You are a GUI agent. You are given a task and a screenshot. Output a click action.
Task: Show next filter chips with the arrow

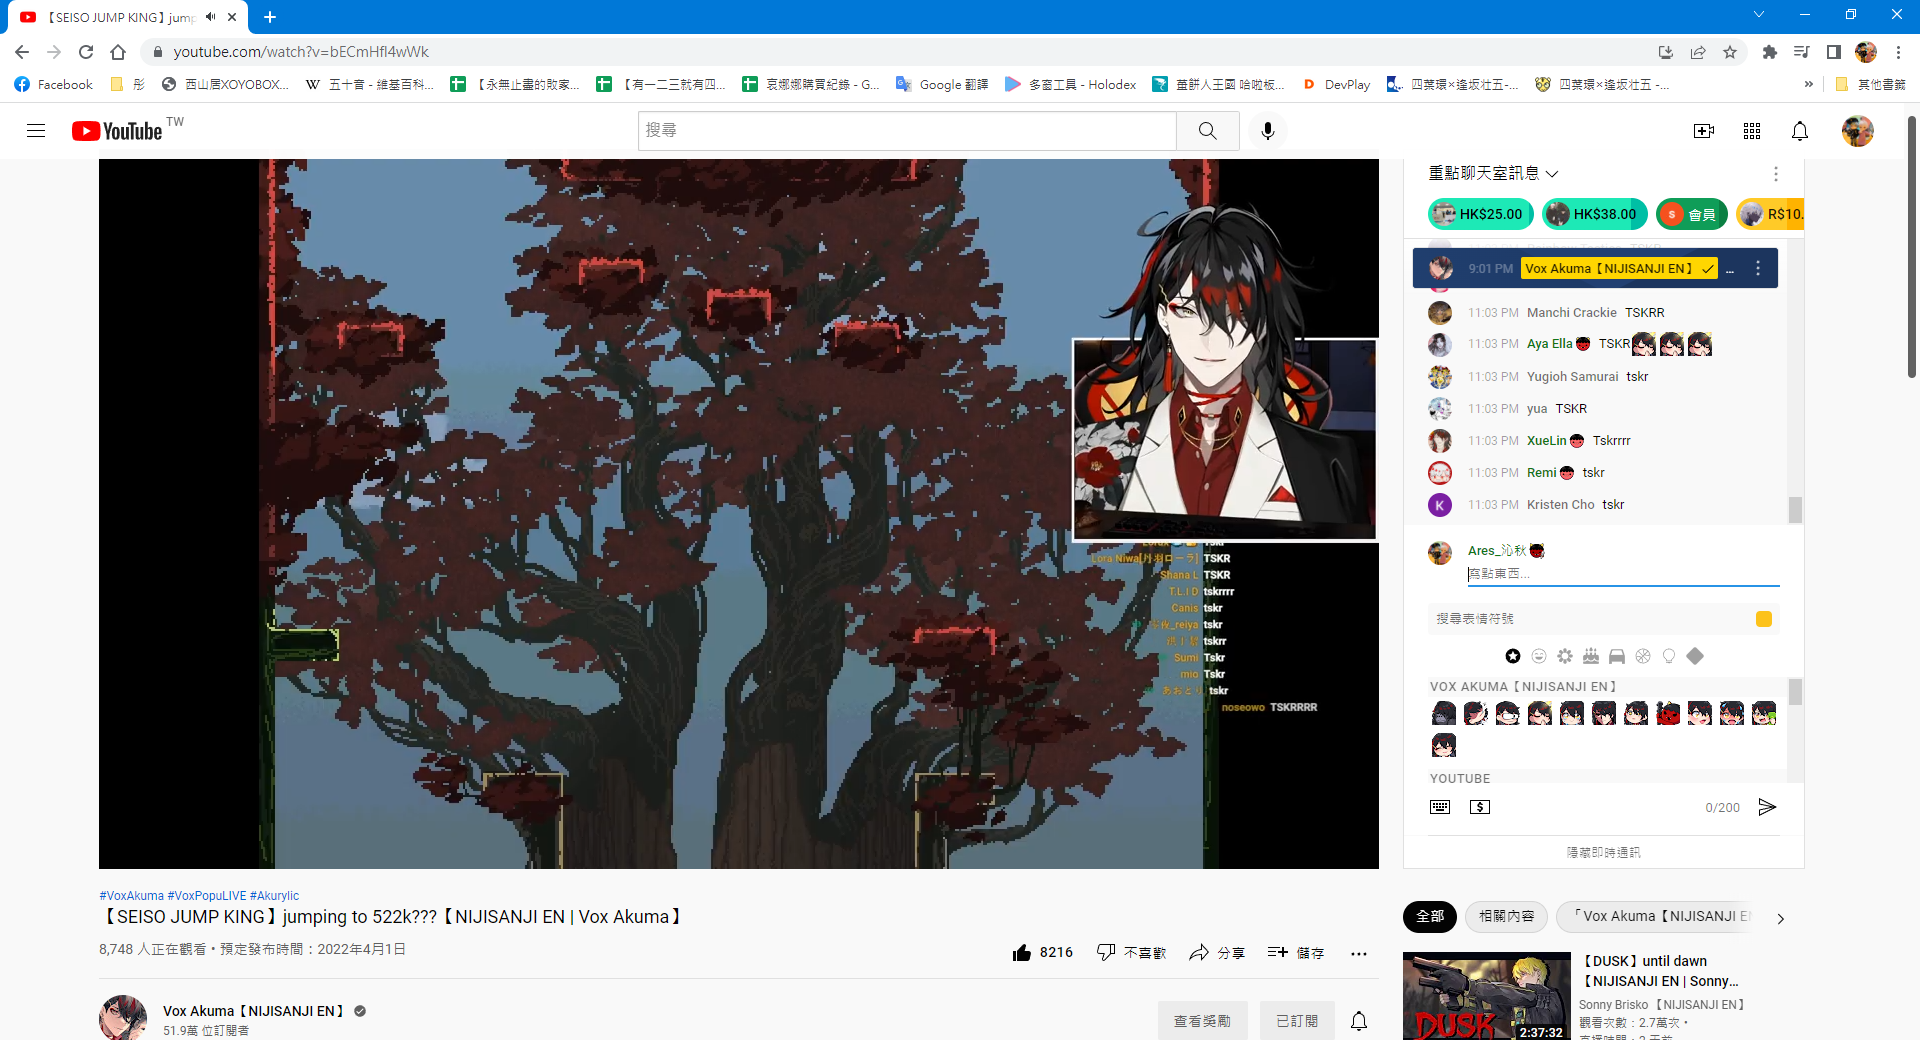1780,918
